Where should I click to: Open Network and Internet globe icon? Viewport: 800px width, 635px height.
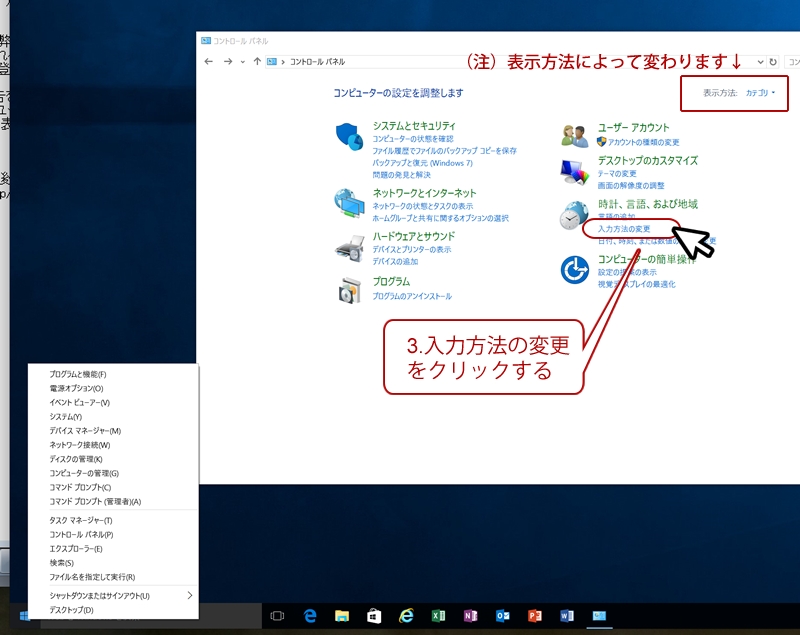tap(349, 203)
